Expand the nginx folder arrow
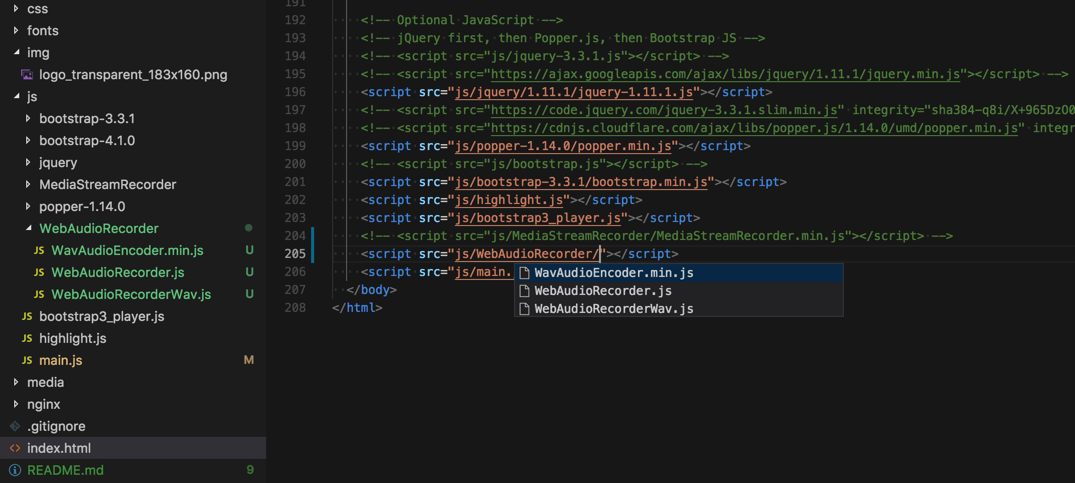1075x483 pixels. 15,404
